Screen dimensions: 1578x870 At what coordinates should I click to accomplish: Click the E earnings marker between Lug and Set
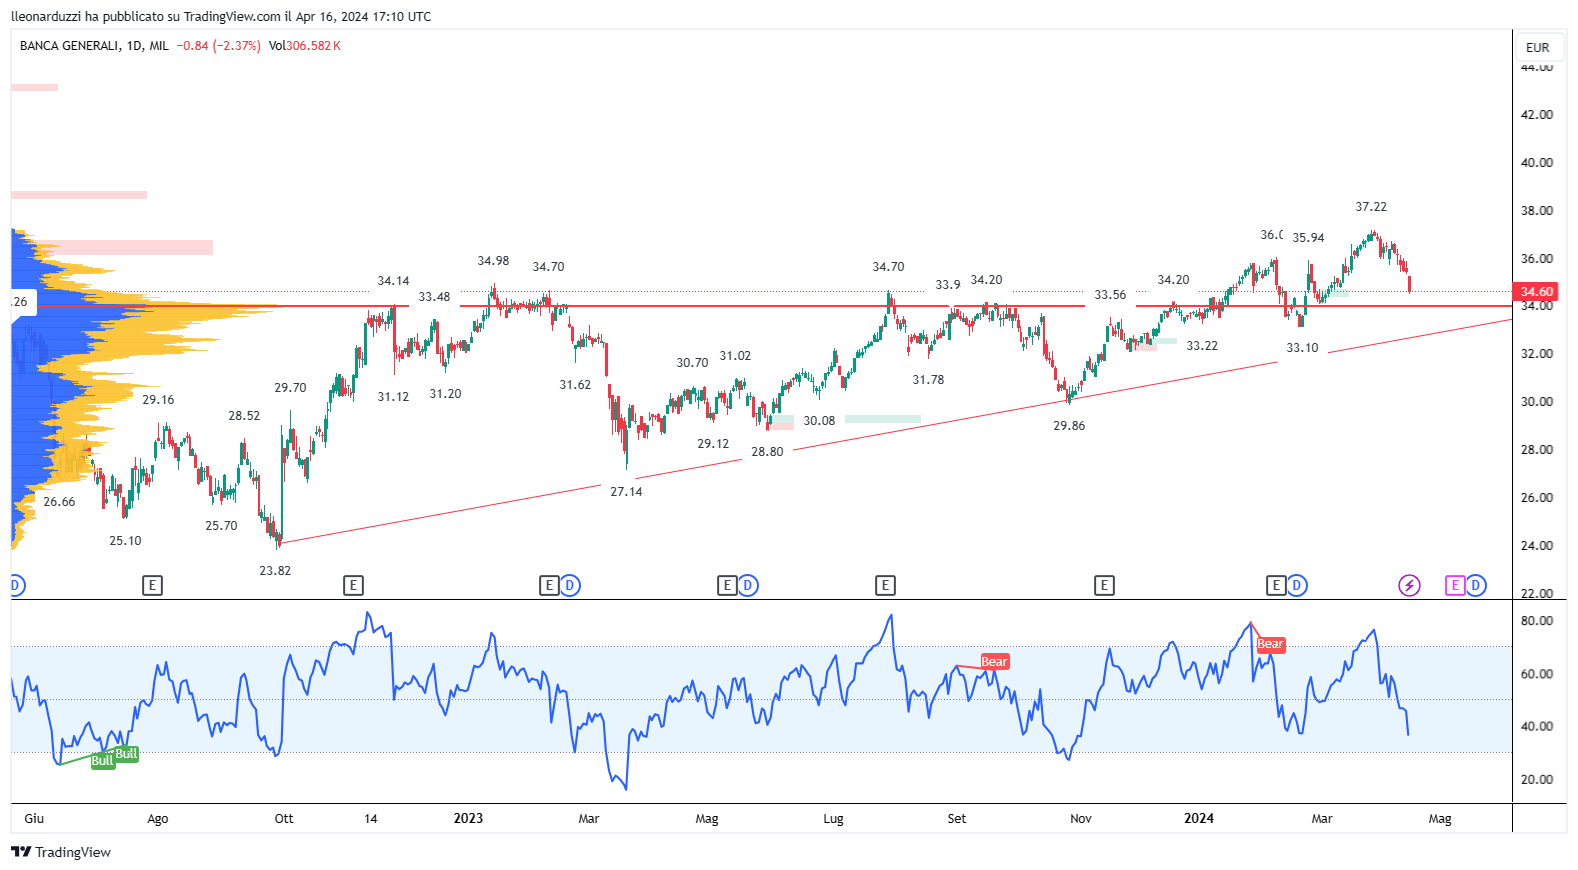coord(885,585)
